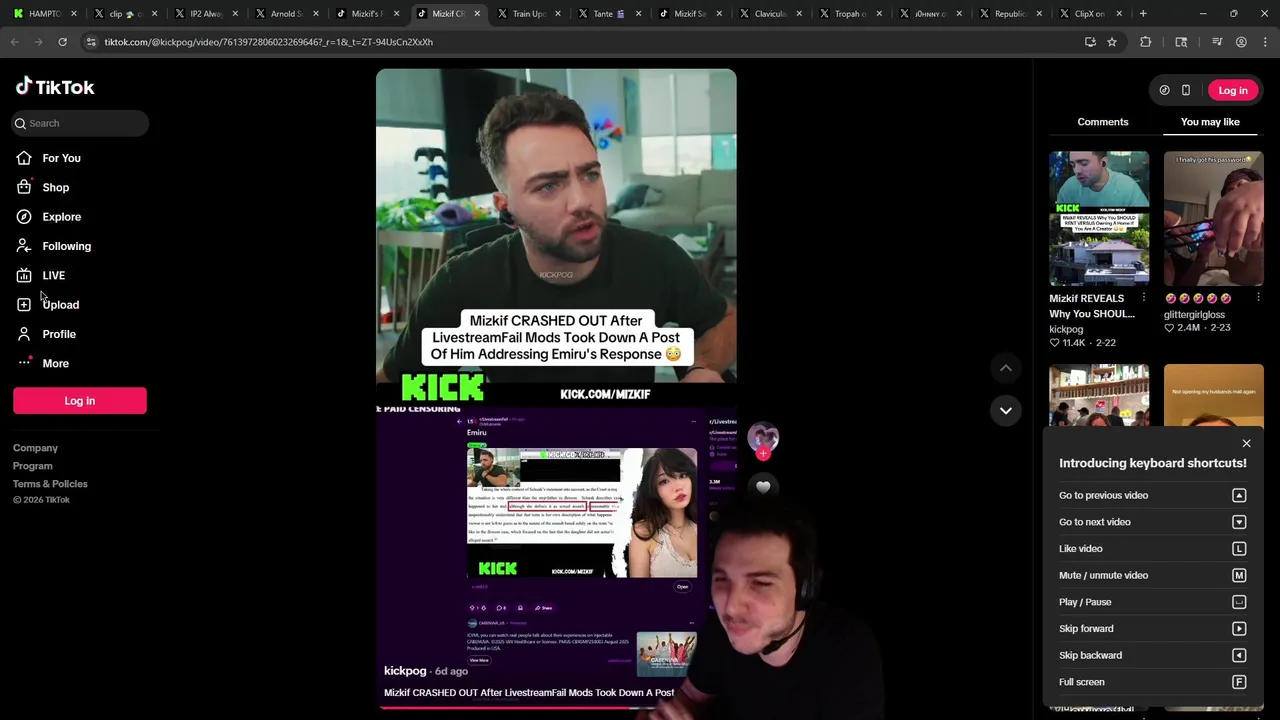Click the video progress bar
The height and width of the screenshot is (720, 1280).
coord(556,706)
